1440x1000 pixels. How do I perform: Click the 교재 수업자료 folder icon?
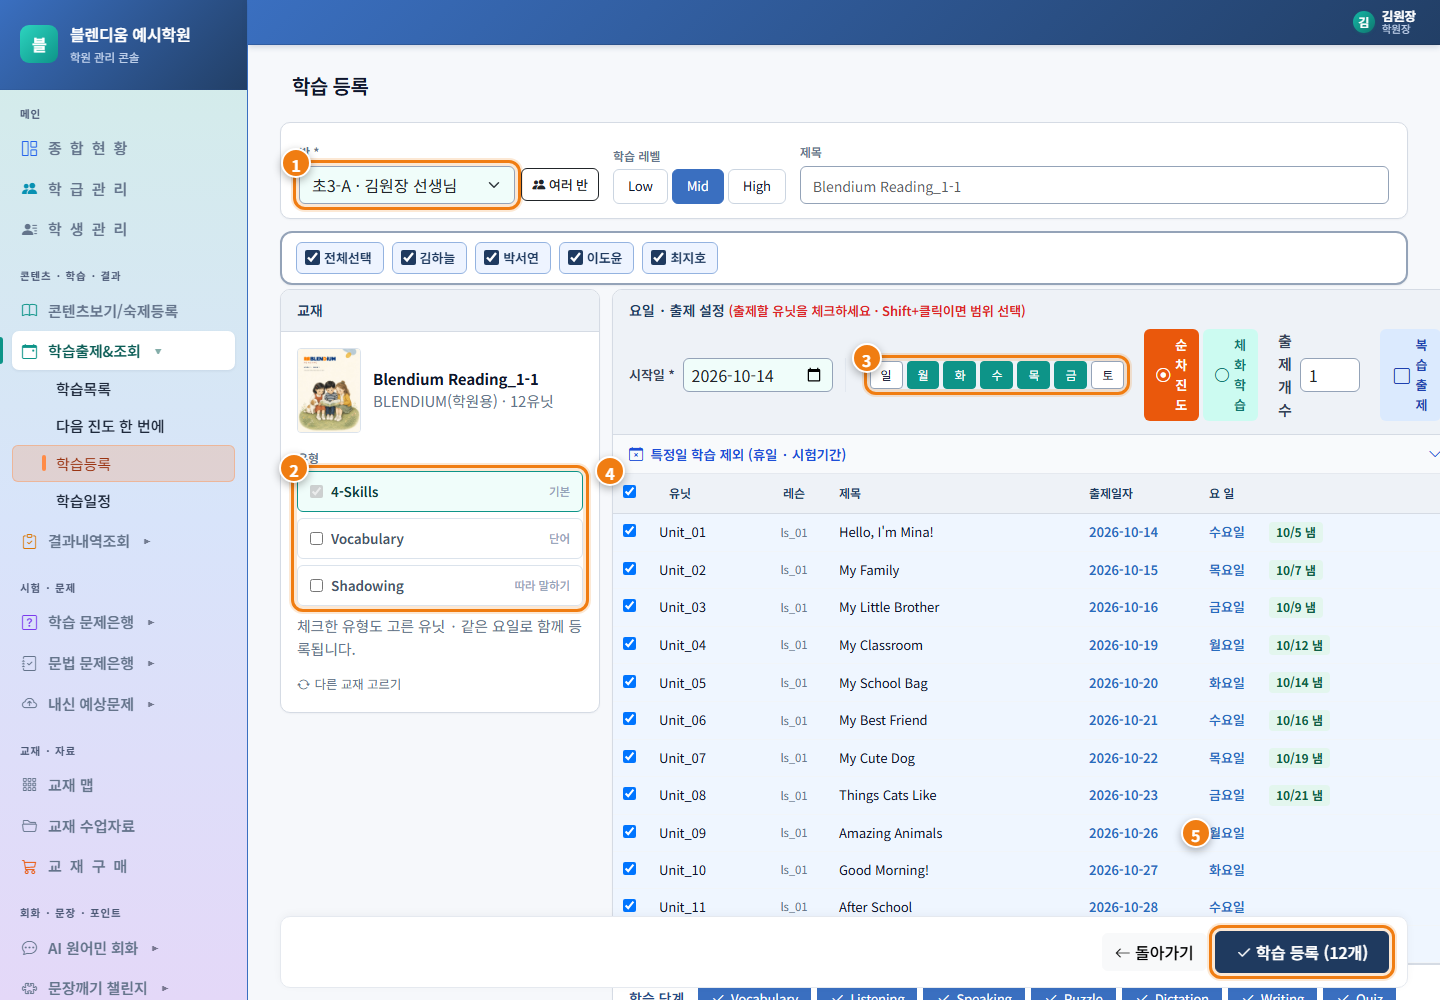(x=30, y=826)
